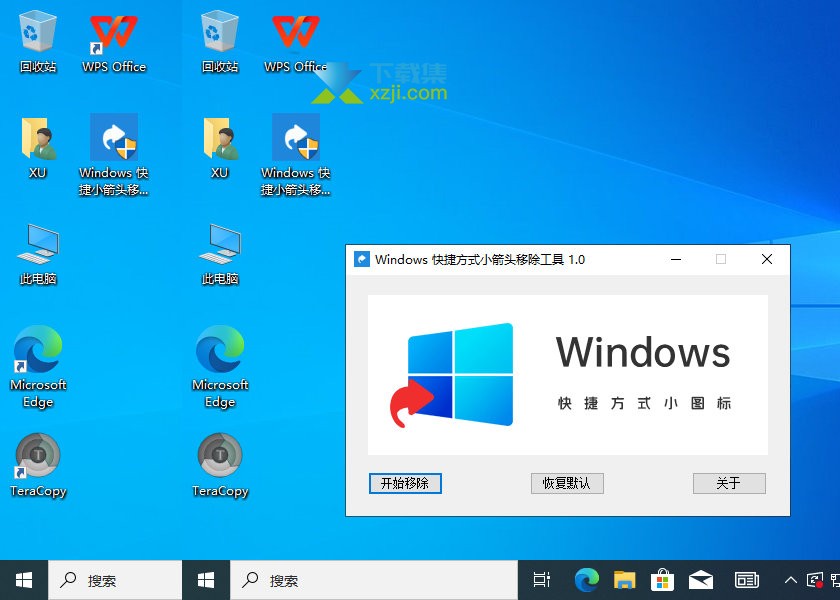Open the Mail app from the taskbar
This screenshot has height=600, width=840.
click(x=701, y=580)
